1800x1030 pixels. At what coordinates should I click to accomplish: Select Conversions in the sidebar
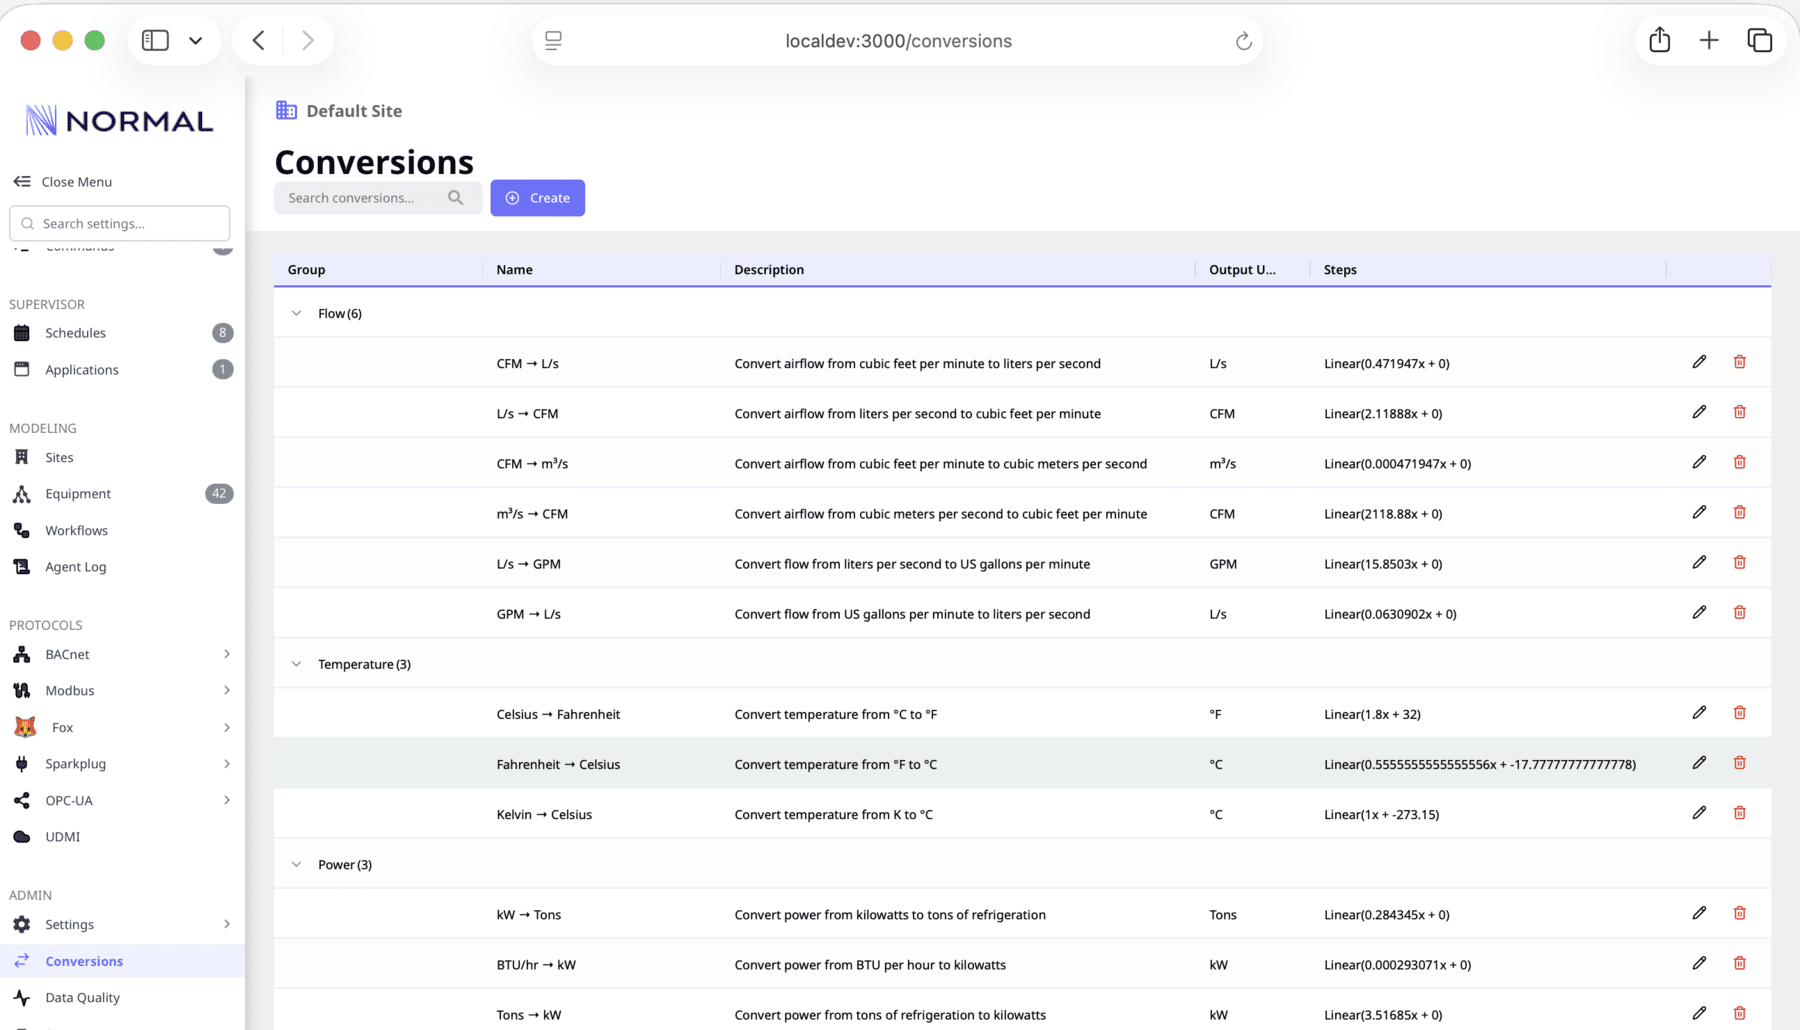point(122,961)
